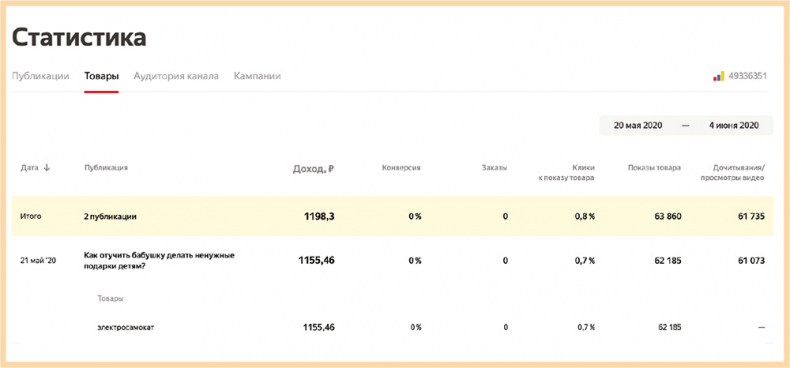Sort by Доход, ₽ column header
The height and width of the screenshot is (368, 790).
click(314, 169)
